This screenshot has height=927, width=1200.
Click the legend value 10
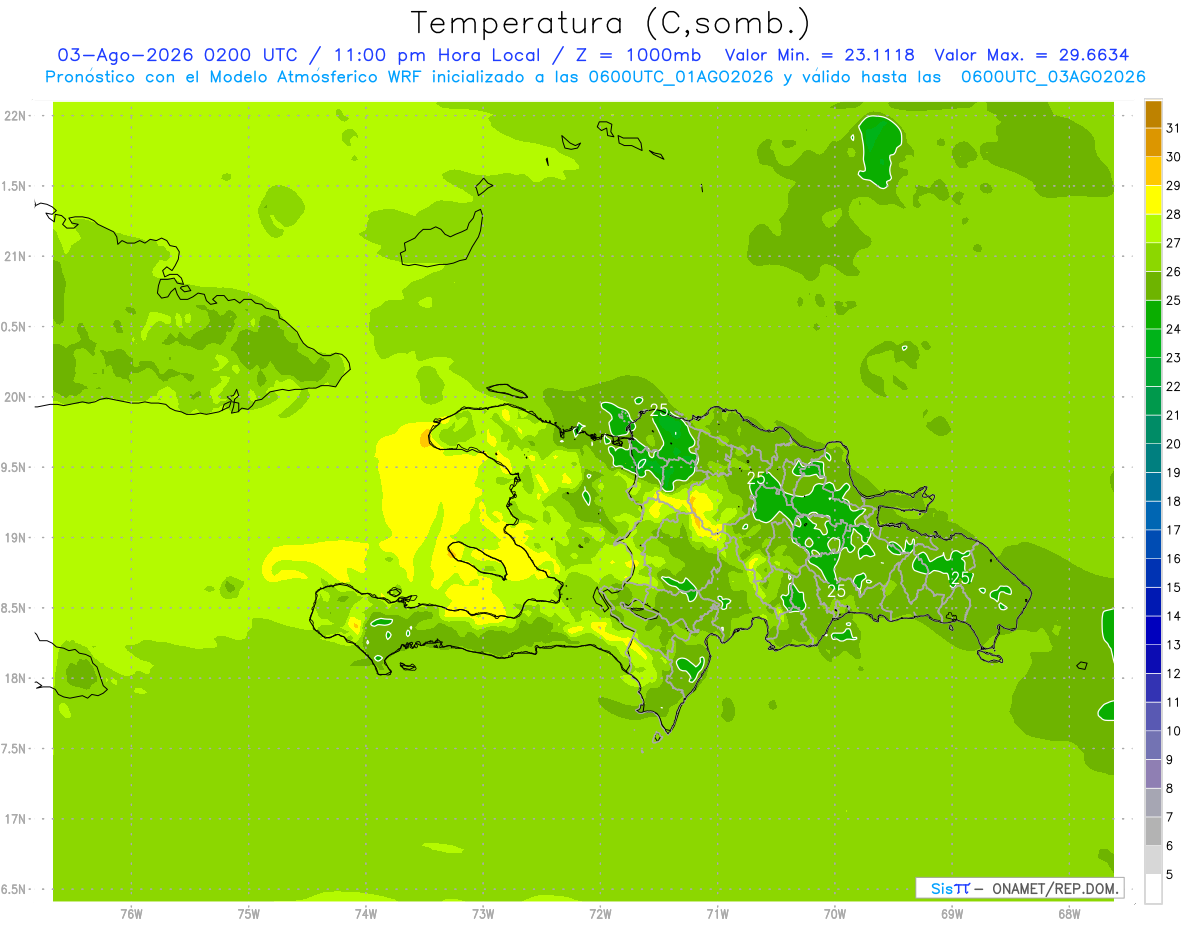pyautogui.click(x=1174, y=730)
